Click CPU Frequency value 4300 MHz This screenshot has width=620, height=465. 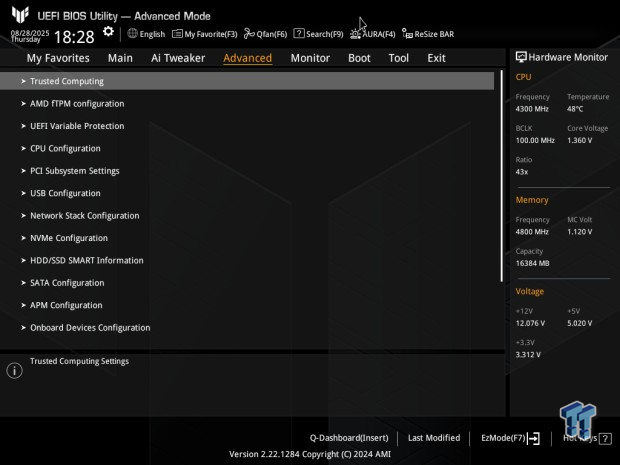(532, 109)
